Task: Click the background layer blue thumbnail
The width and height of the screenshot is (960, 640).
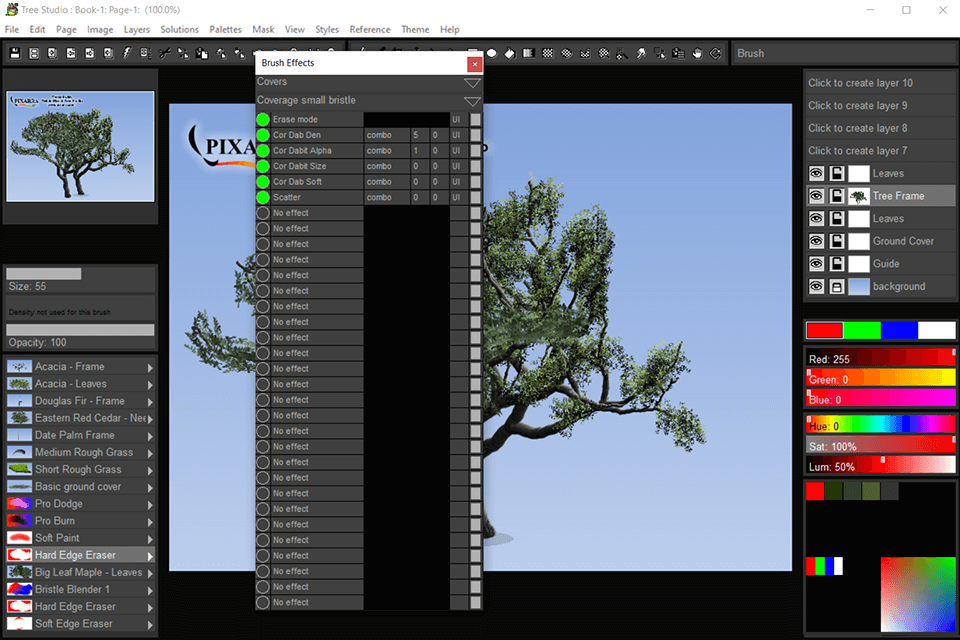Action: (858, 287)
